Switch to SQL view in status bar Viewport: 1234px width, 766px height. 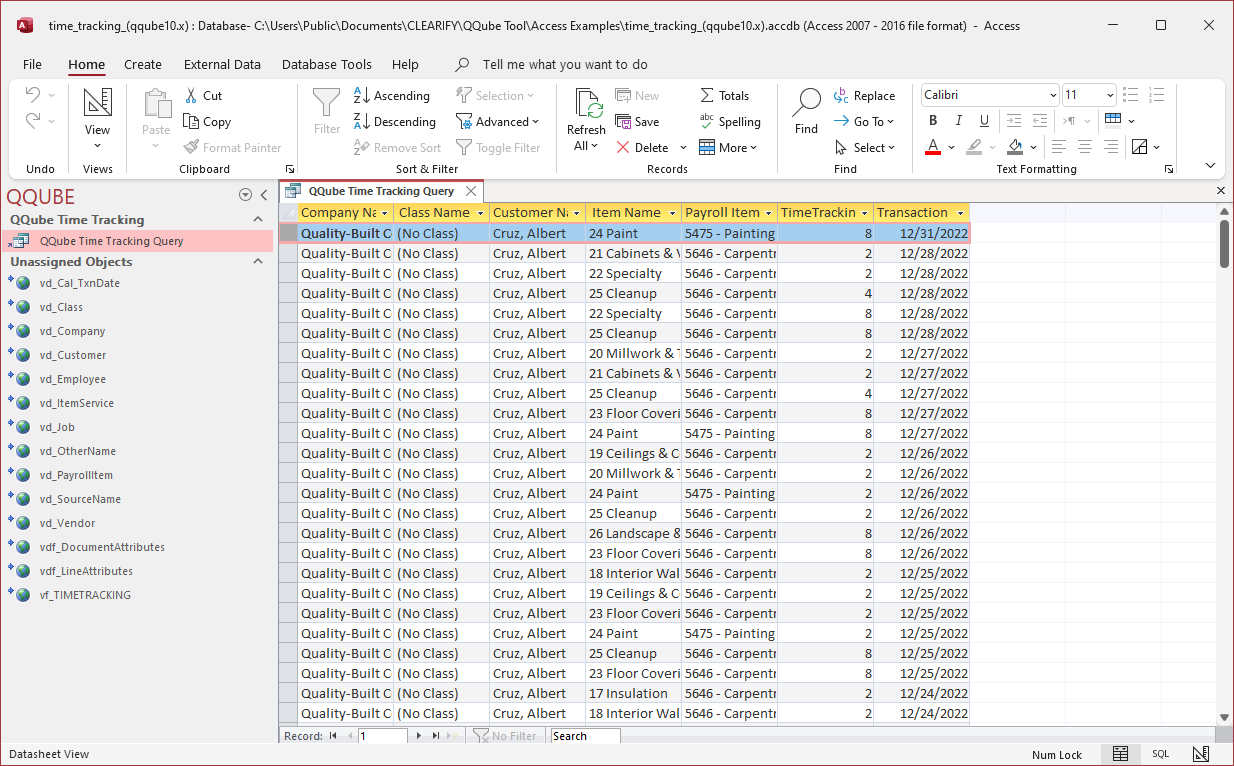[1160, 754]
